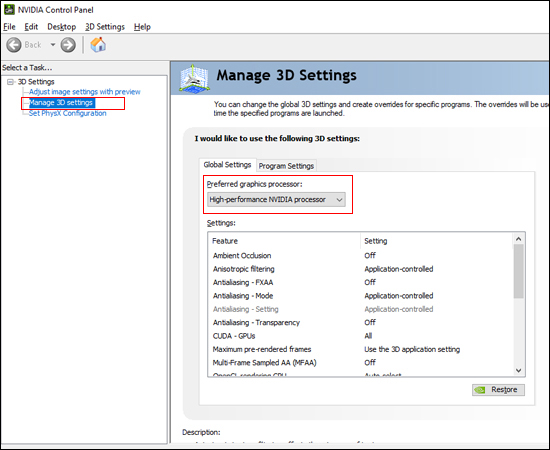Click Off value for Antialiasing - FXAA

[370, 282]
